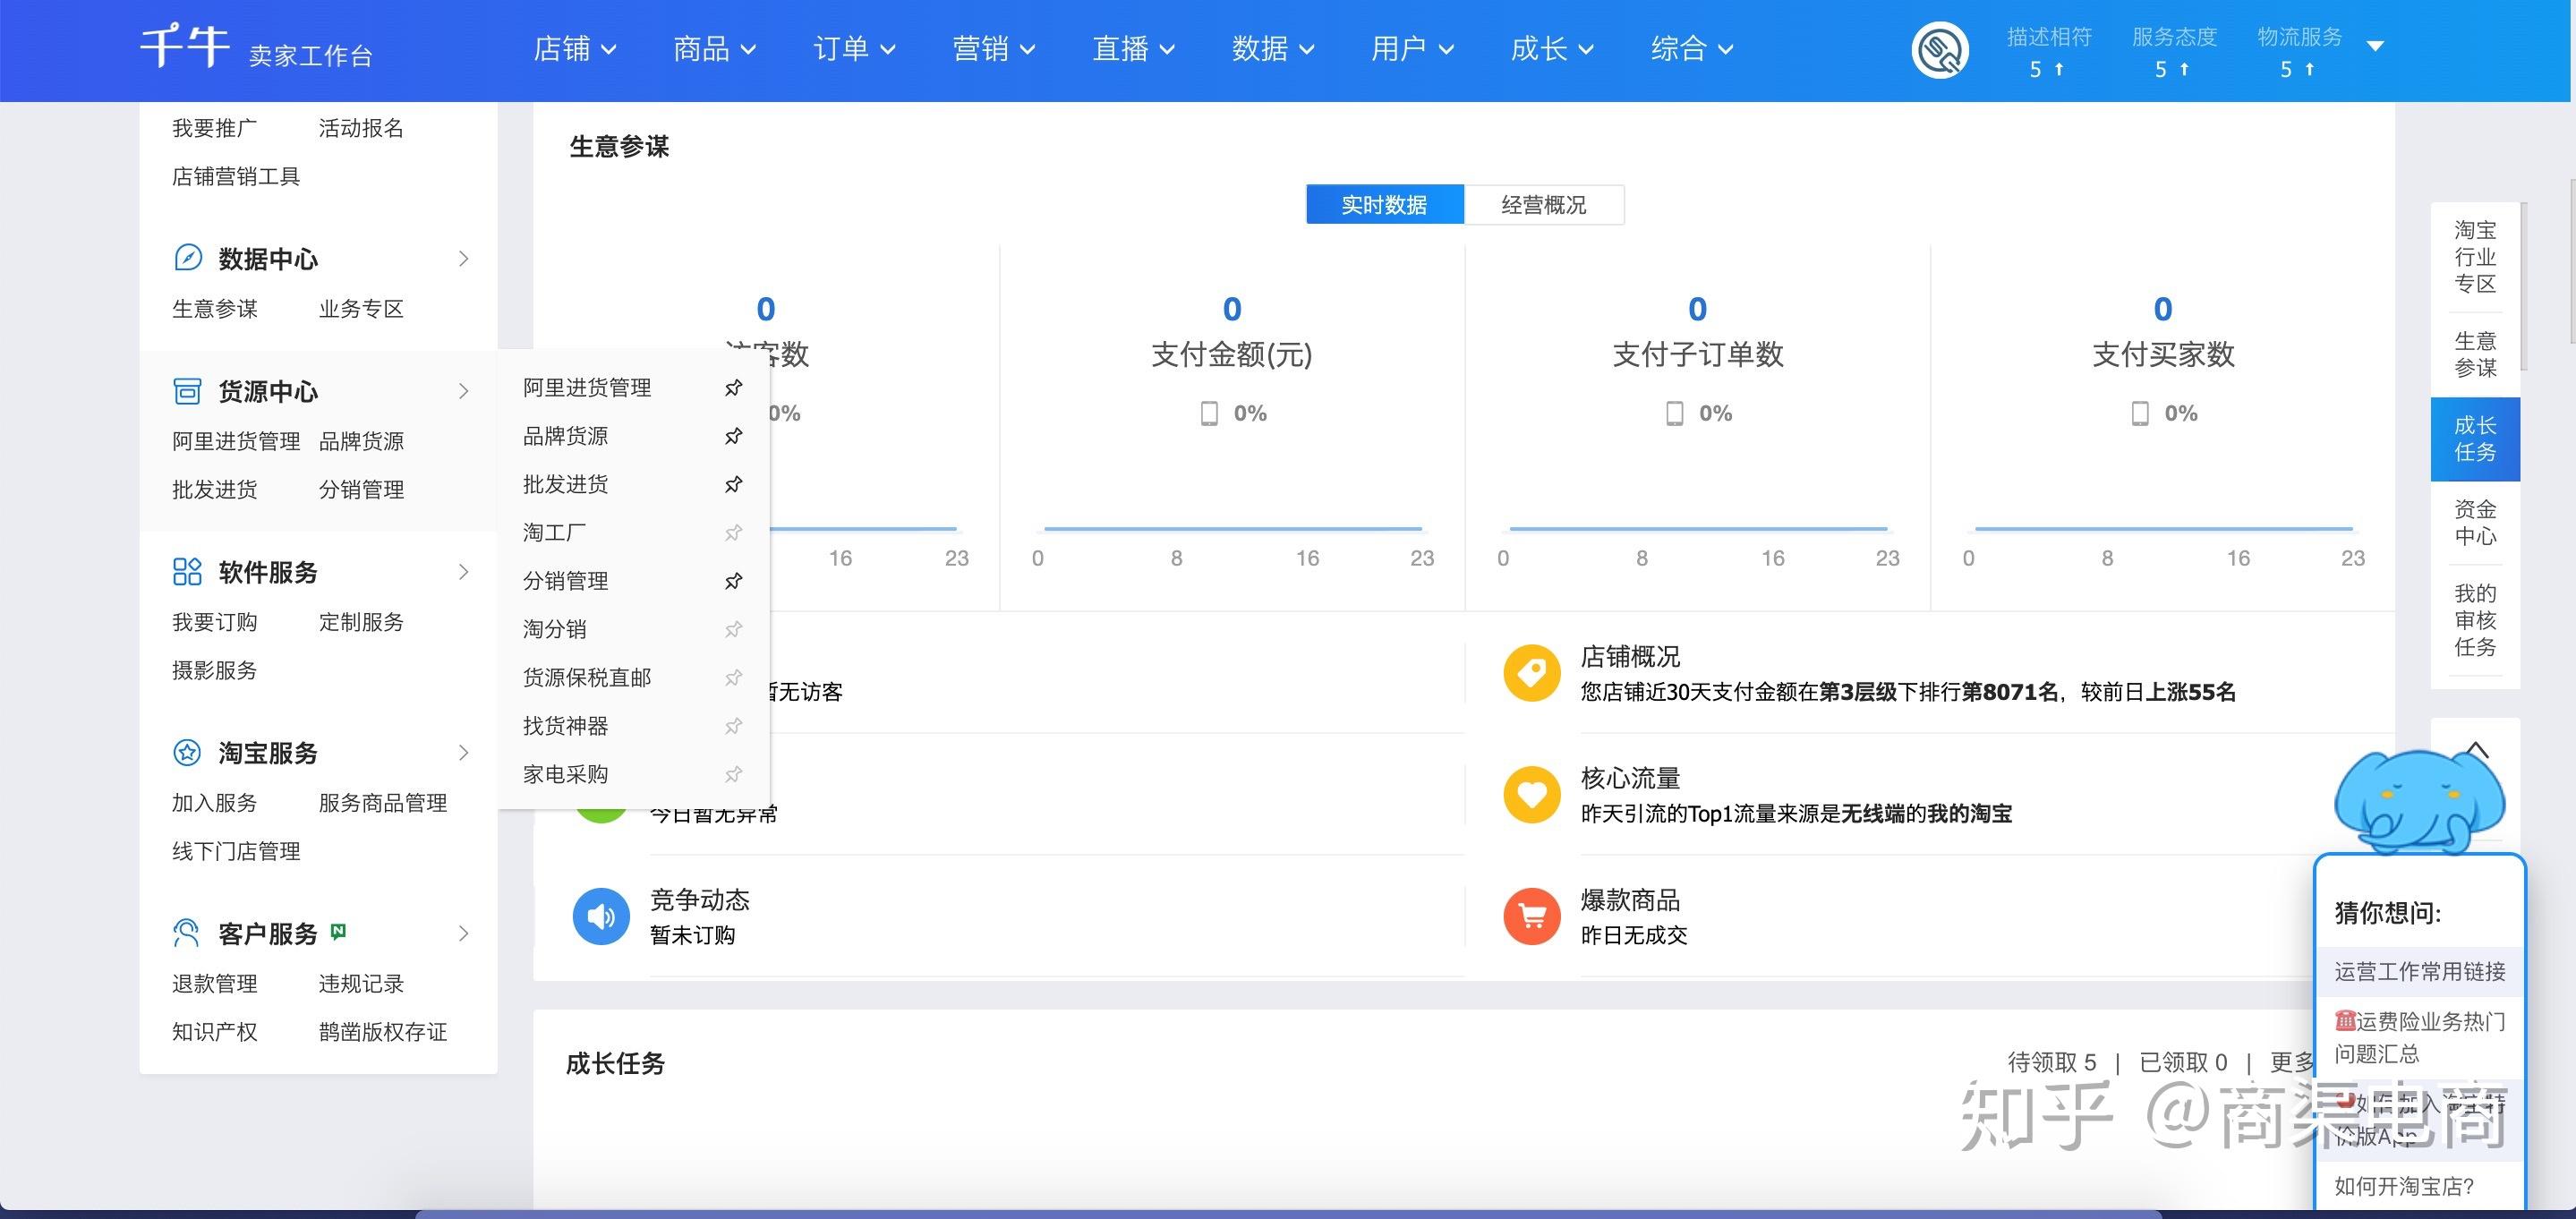Image resolution: width=2576 pixels, height=1219 pixels.
Task: Open 我要推广 in the sidebar
Action: pyautogui.click(x=214, y=128)
